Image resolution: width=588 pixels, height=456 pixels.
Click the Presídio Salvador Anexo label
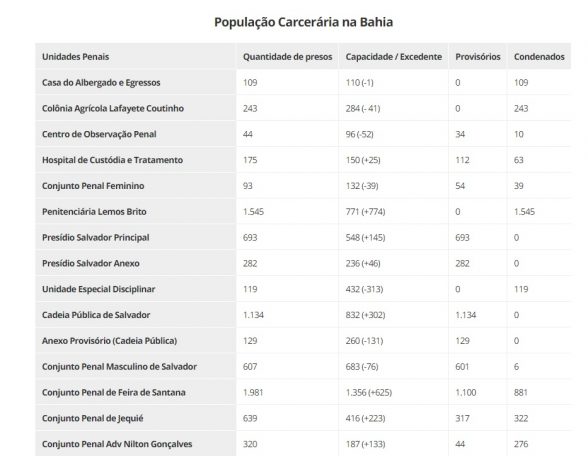coord(91,263)
